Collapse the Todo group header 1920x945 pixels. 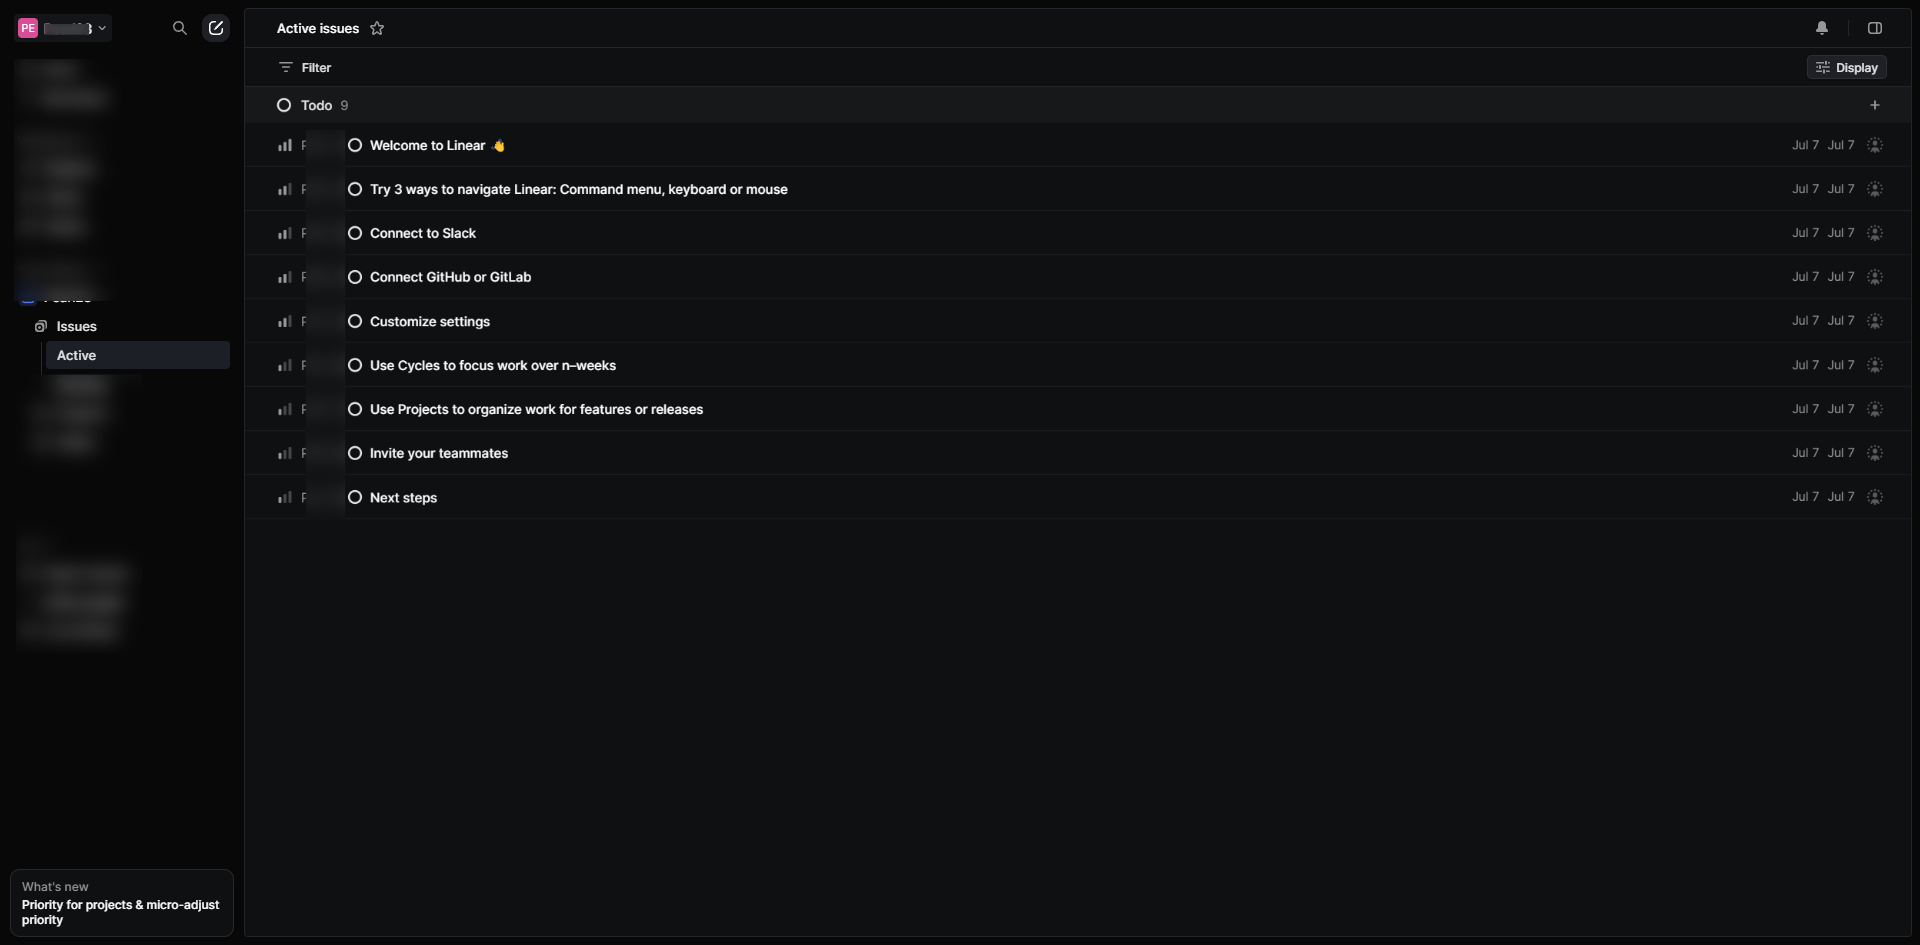click(x=316, y=105)
